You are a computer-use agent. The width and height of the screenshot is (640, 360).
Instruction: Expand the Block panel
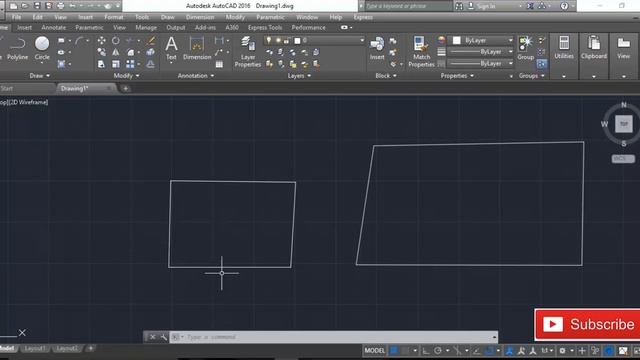386,76
